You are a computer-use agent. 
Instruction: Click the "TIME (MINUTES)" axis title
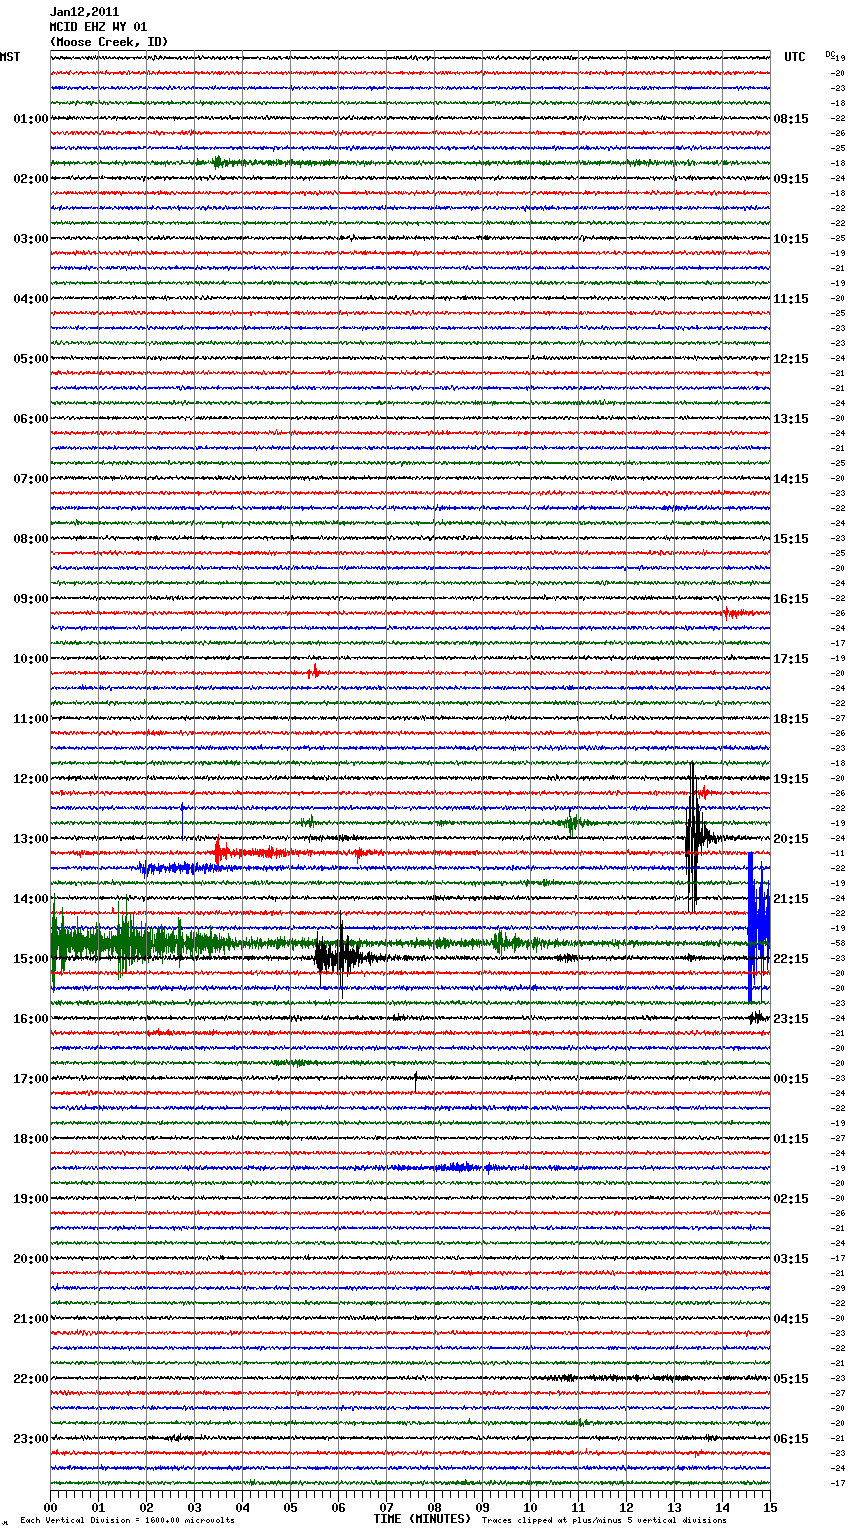422,1519
